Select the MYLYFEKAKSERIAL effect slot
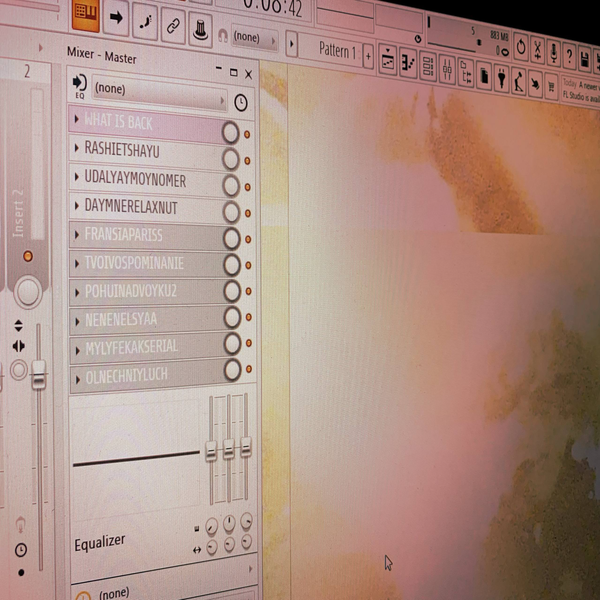The image size is (600, 600). click(x=150, y=346)
